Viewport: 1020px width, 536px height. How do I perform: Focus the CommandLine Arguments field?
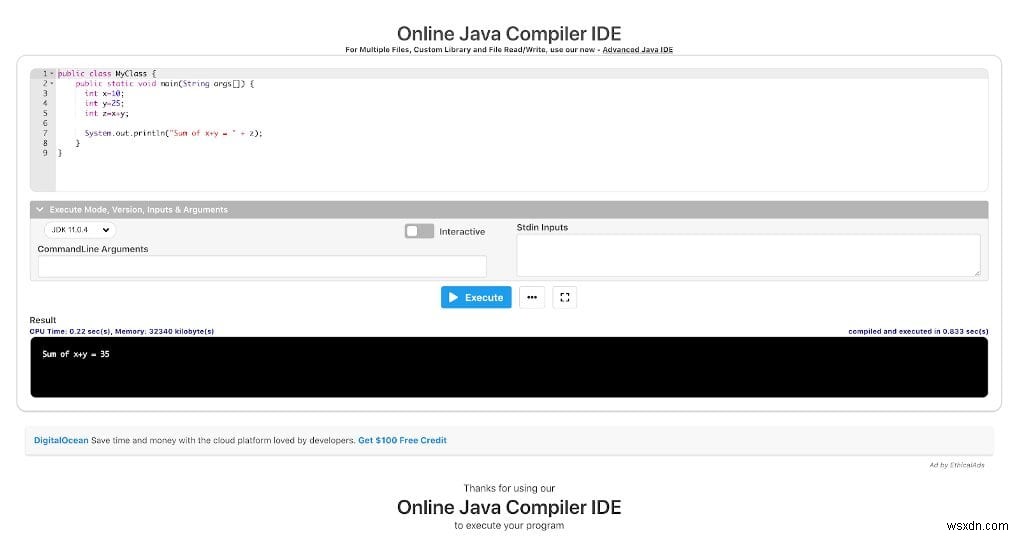pos(262,266)
